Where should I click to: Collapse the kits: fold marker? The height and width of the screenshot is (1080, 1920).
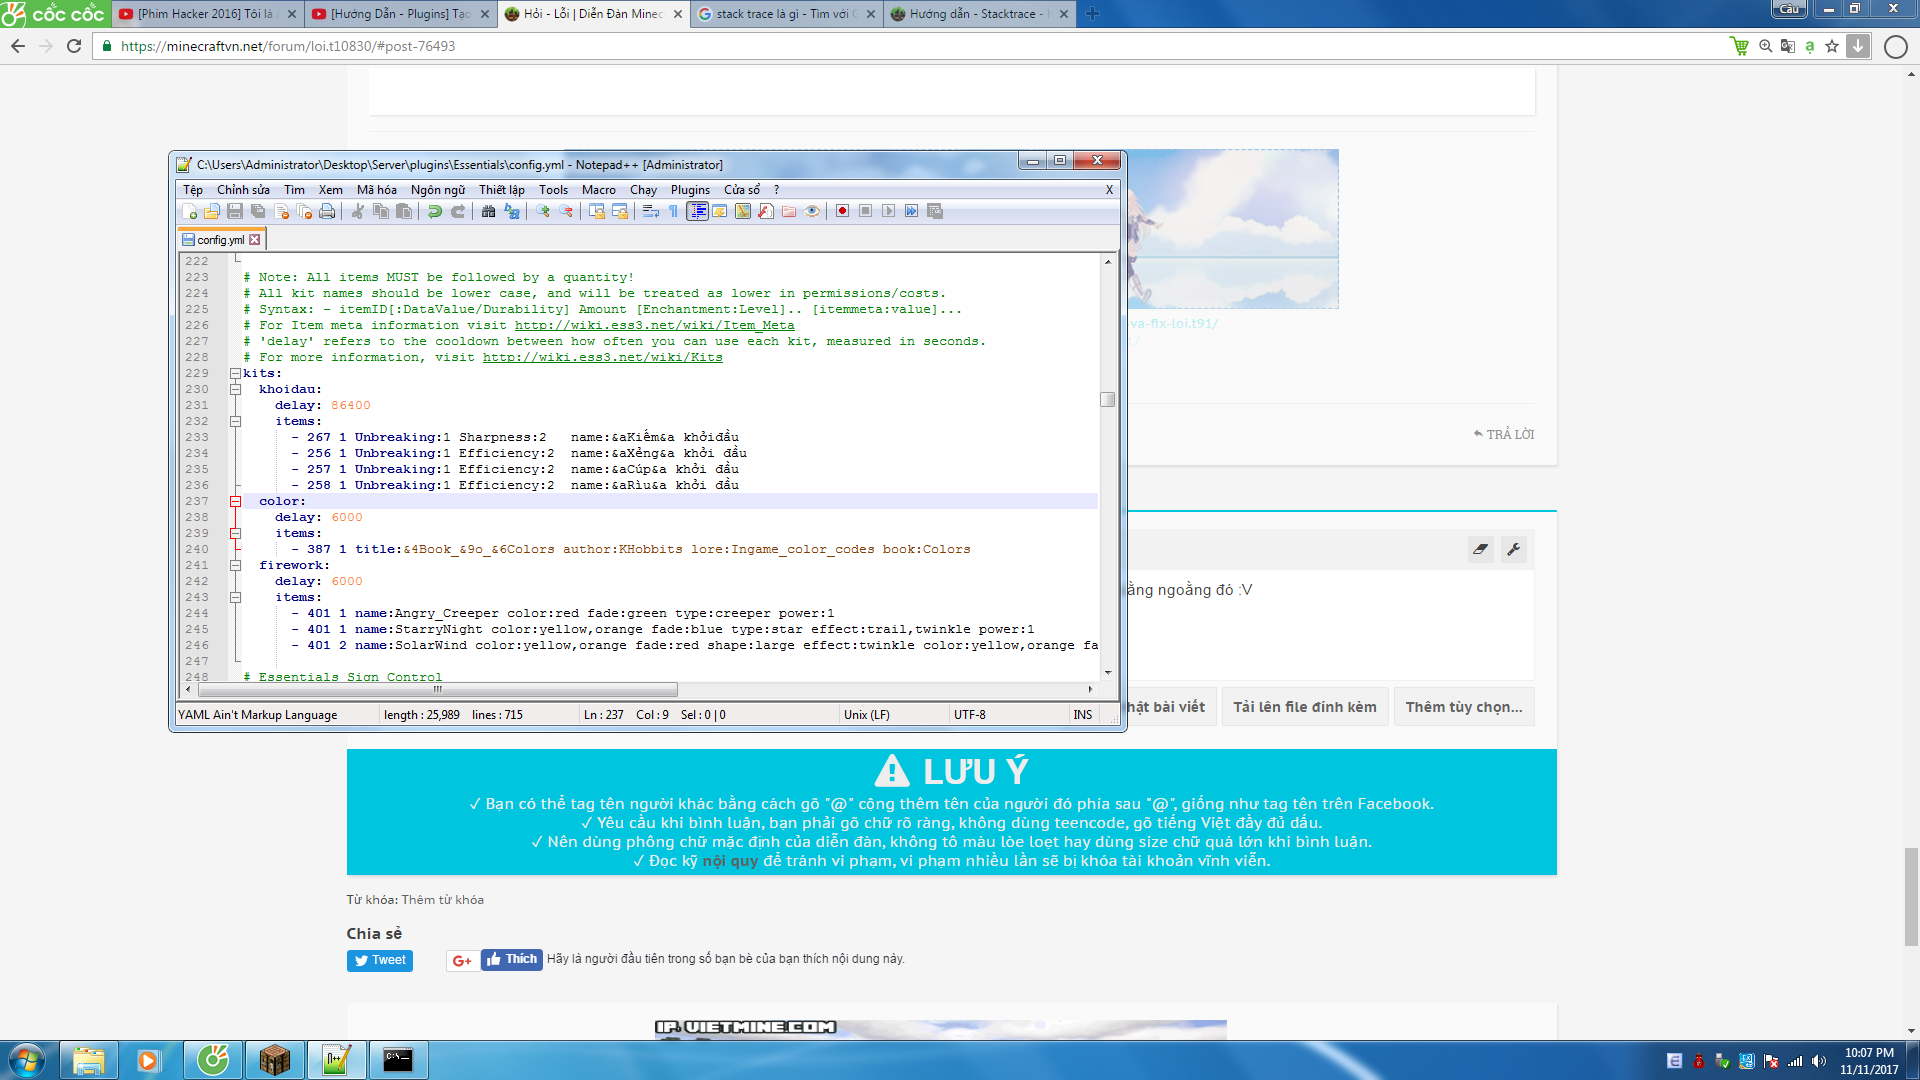(x=235, y=373)
